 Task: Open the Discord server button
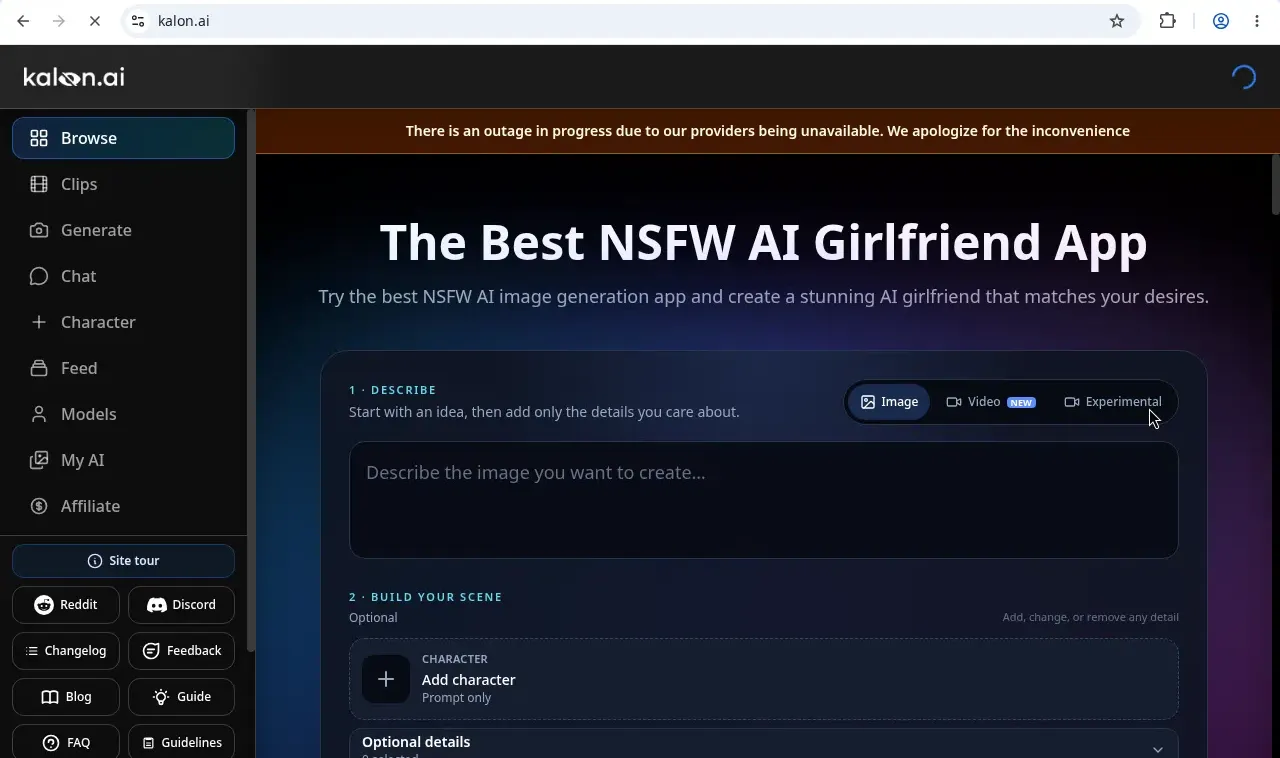coord(181,605)
